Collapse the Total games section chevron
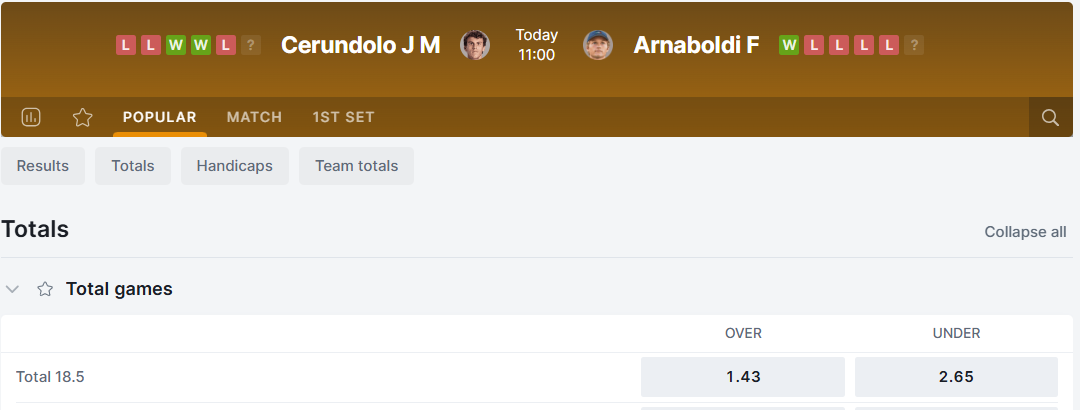The height and width of the screenshot is (410, 1080). (x=13, y=289)
